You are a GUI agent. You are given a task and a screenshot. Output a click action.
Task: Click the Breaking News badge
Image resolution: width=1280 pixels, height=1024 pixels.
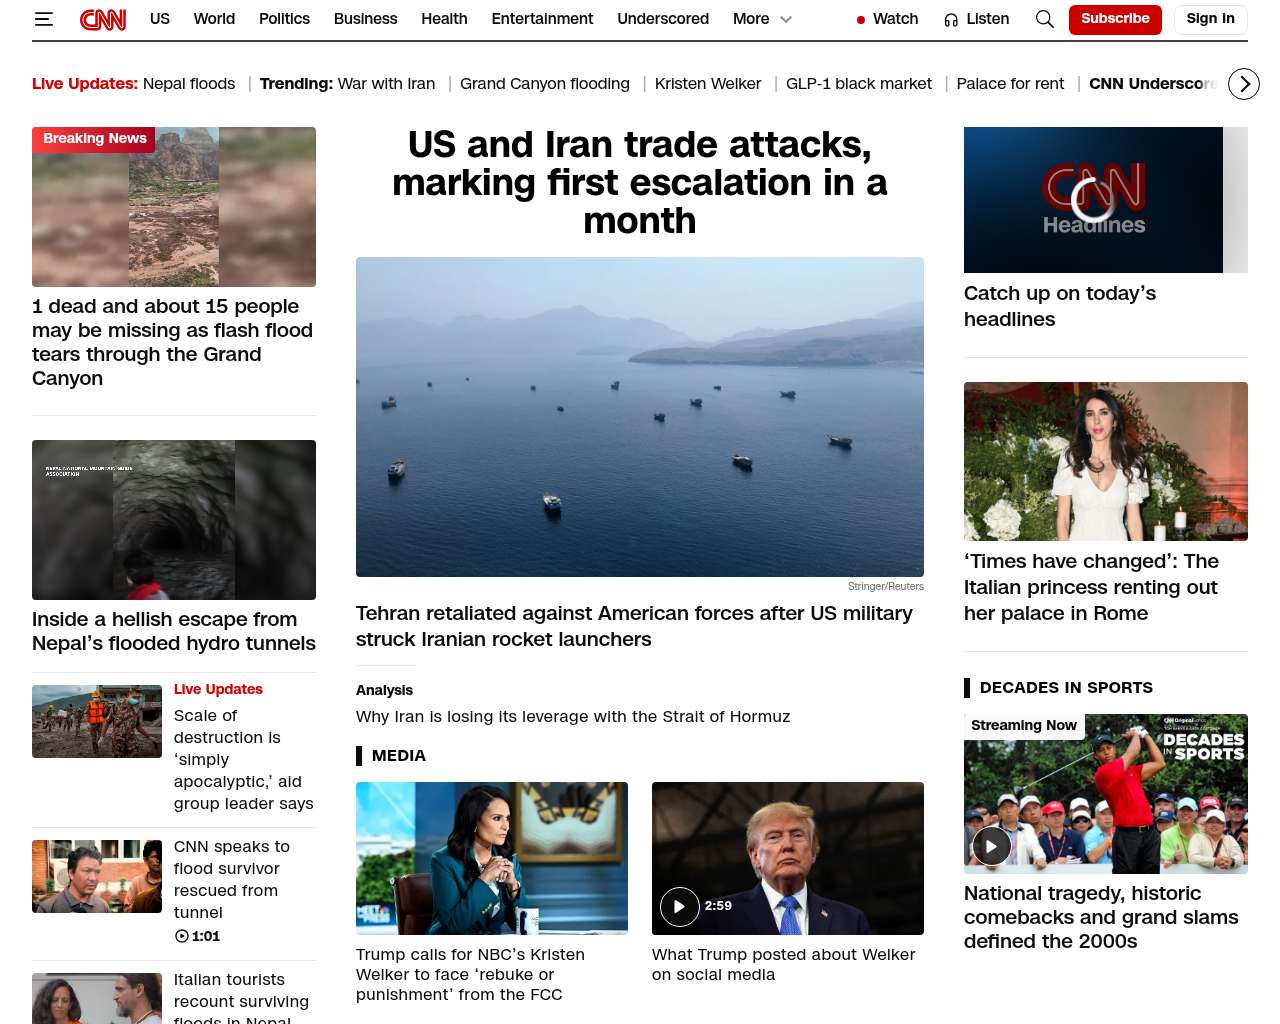pos(94,139)
